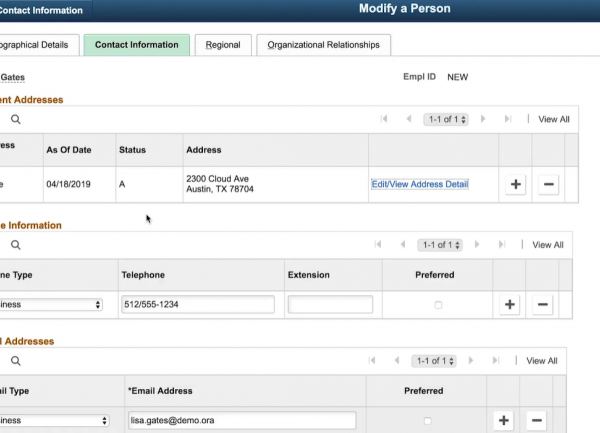Click the Empl ID value NEW
Viewport: 600px width, 433px height.
[458, 77]
